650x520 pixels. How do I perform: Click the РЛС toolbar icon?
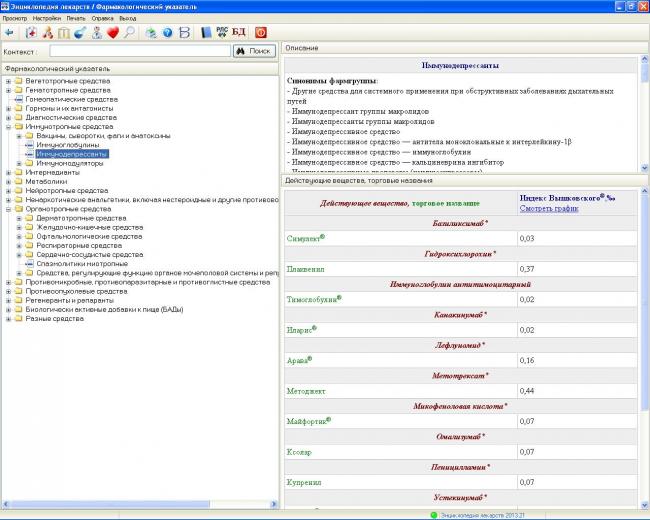click(x=222, y=32)
